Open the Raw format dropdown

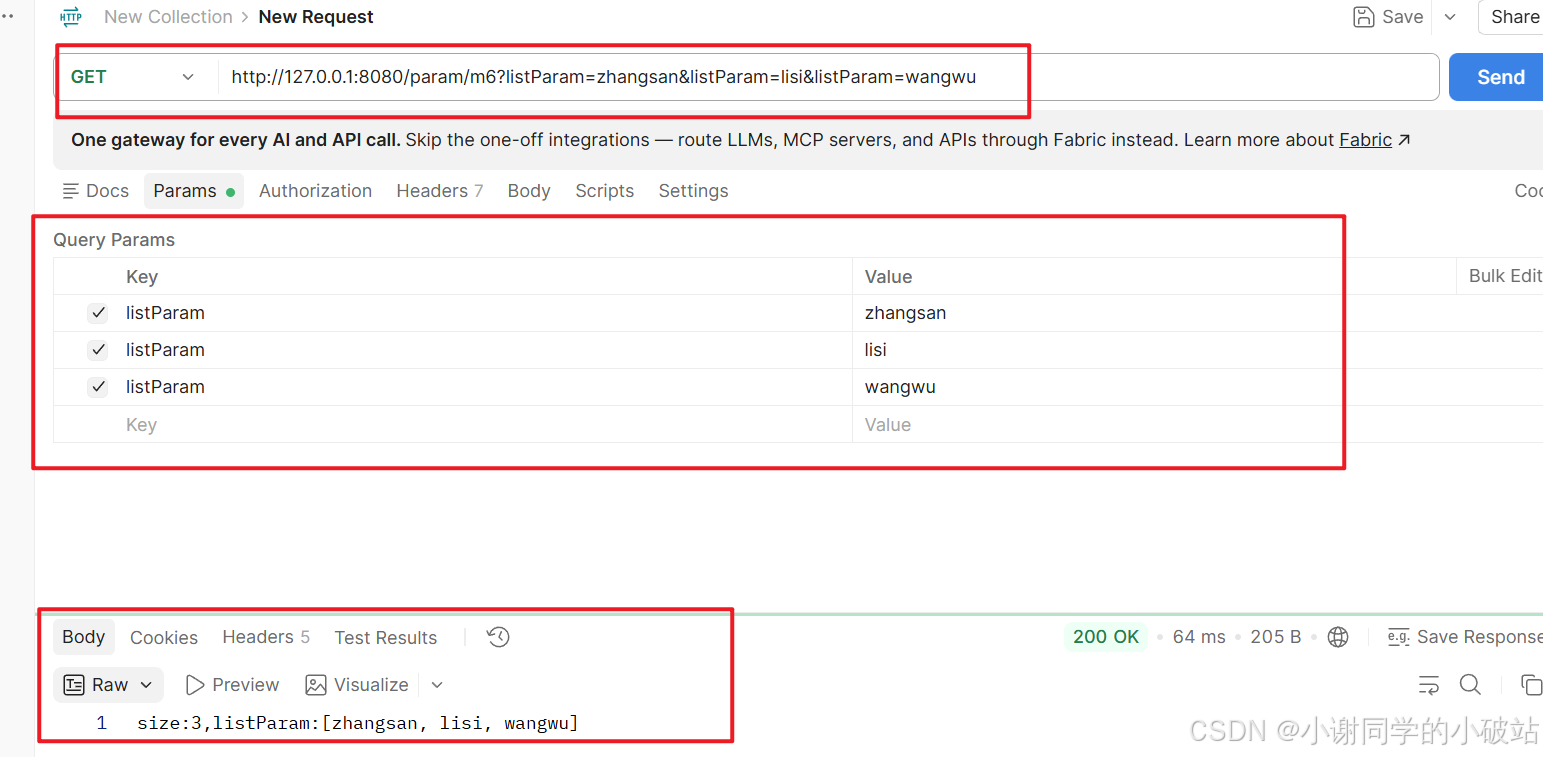[x=108, y=685]
